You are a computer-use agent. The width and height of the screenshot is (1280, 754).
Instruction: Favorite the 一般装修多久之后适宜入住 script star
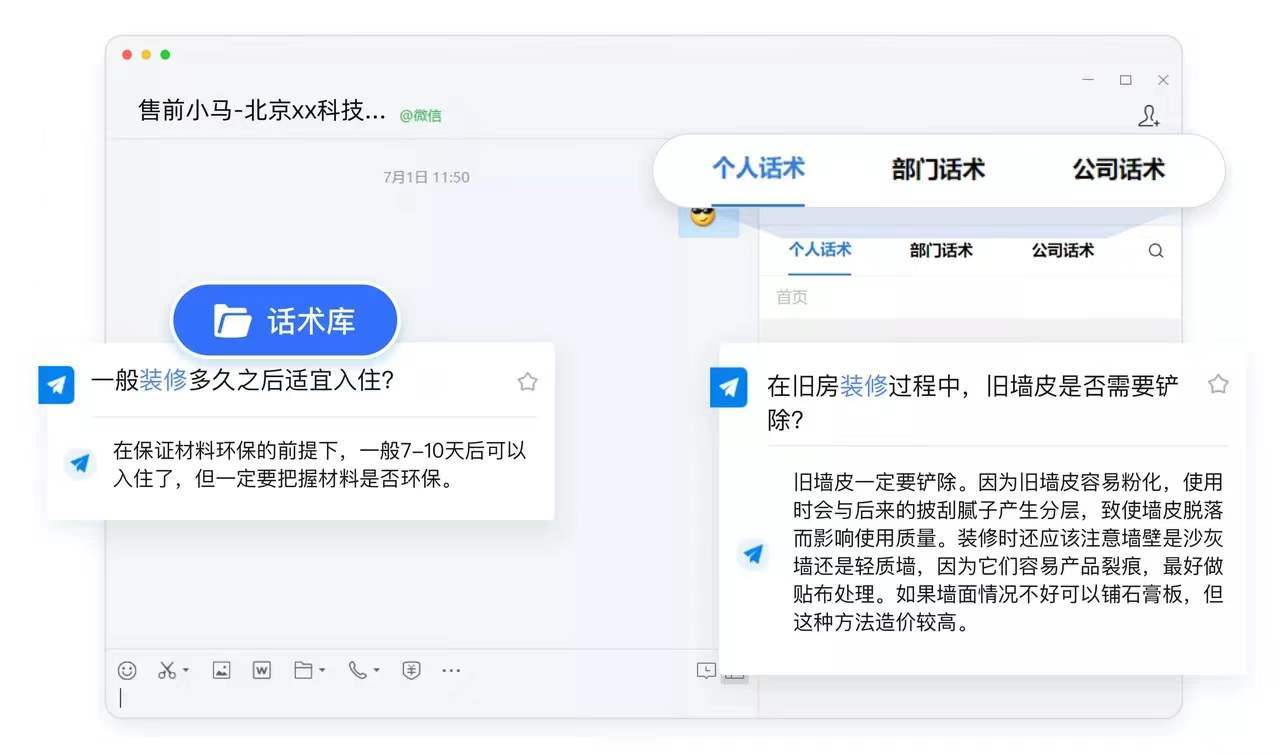coord(527,381)
